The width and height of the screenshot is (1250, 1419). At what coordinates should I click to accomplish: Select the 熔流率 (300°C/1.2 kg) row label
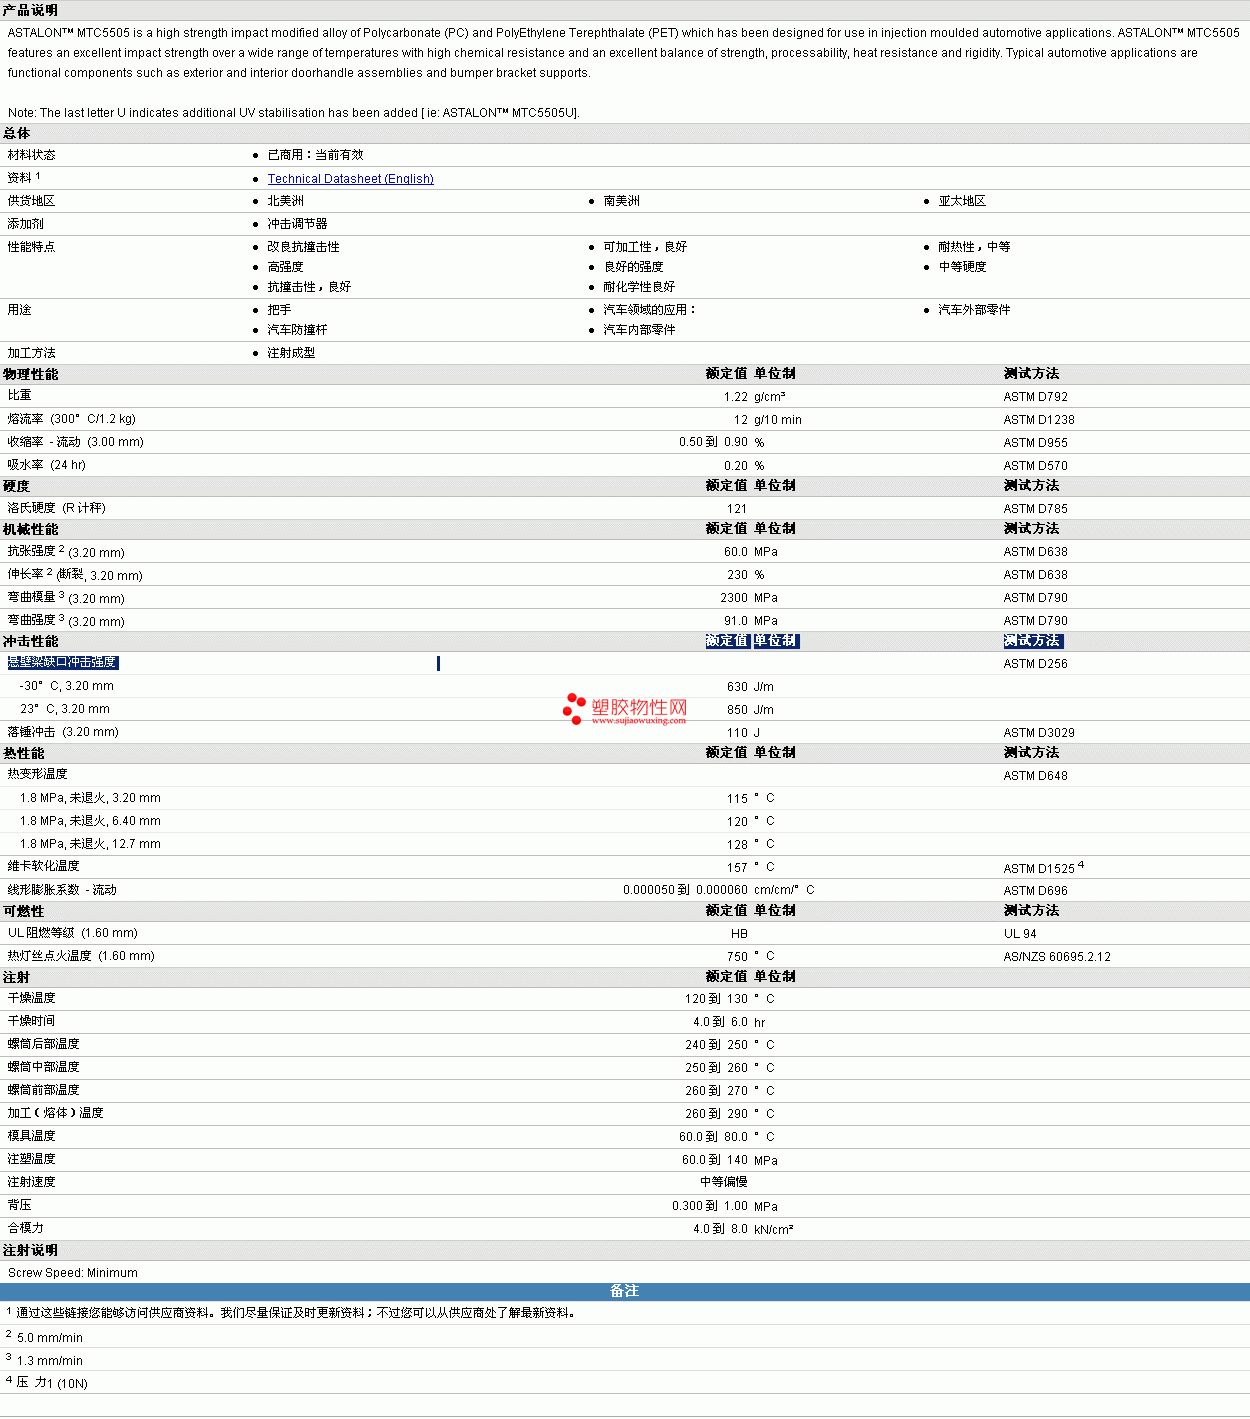72,419
